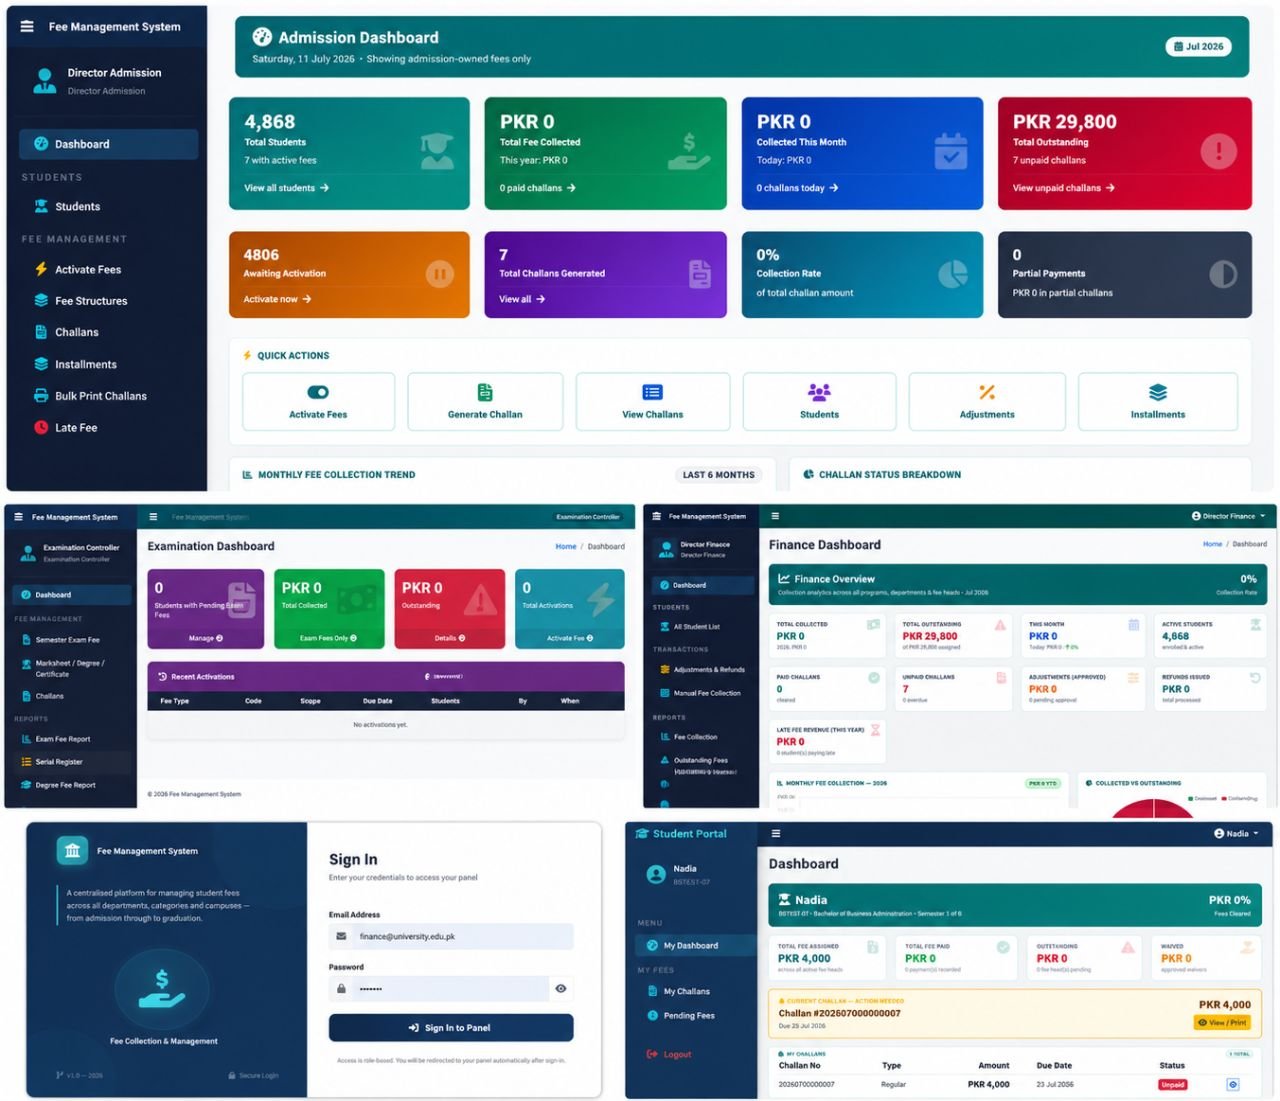1280x1101 pixels.
Task: Click the half-circle icon on Partial Payments card
Action: click(x=1223, y=274)
